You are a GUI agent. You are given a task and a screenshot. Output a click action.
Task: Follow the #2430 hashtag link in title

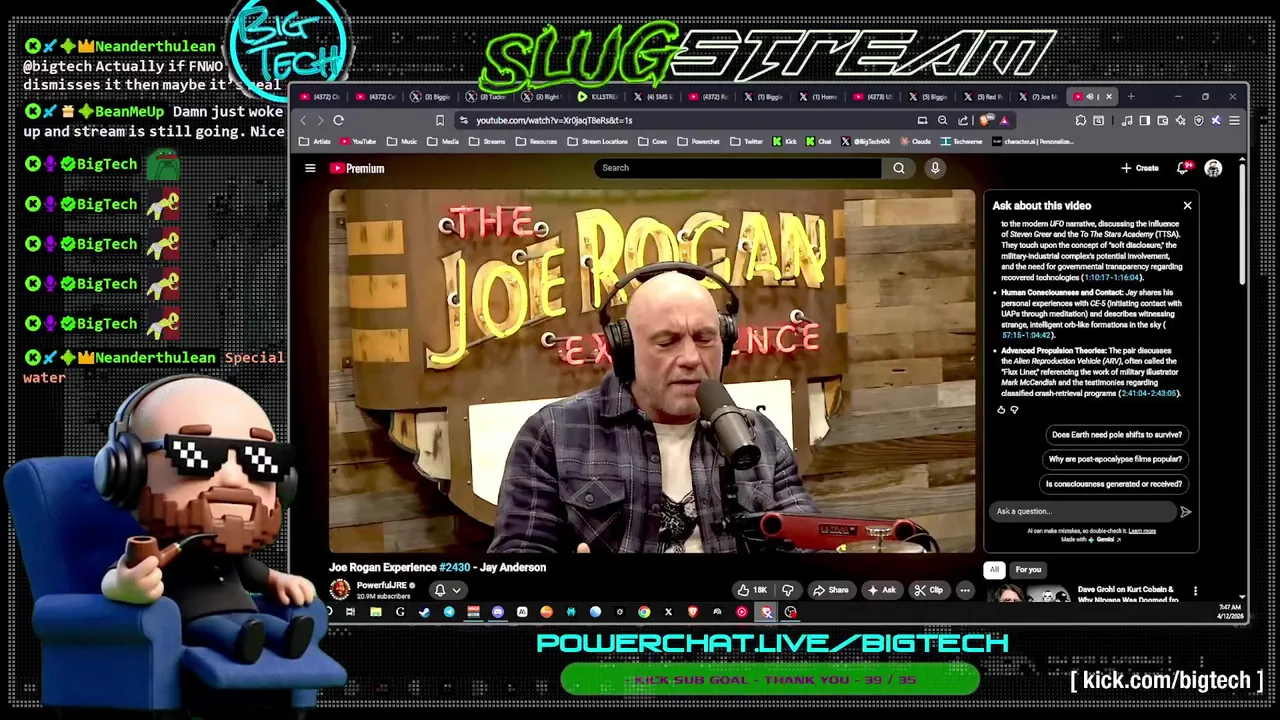[x=454, y=567]
